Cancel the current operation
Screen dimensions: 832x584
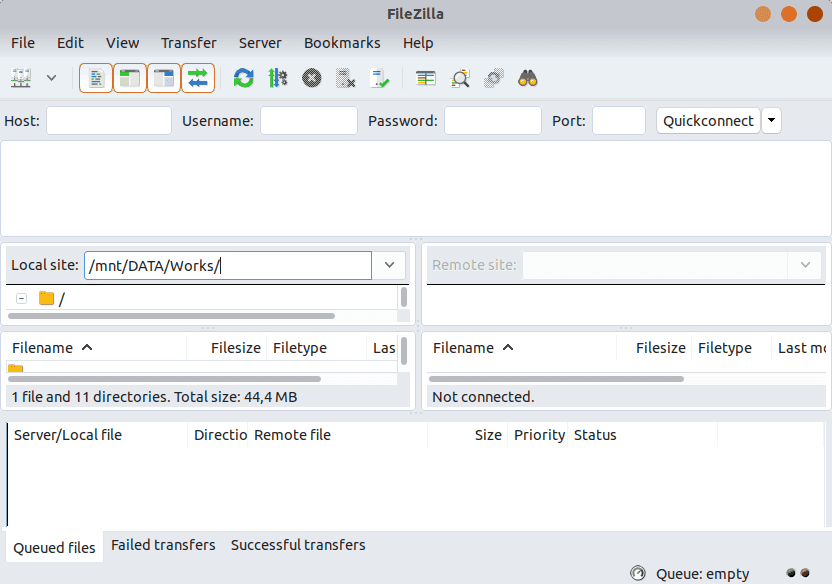311,78
